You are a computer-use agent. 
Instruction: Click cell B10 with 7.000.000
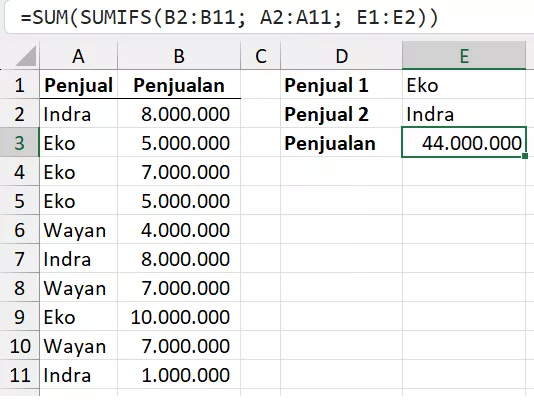pyautogui.click(x=179, y=346)
